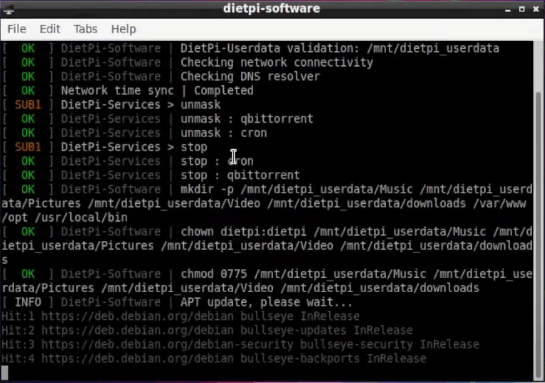Image resolution: width=545 pixels, height=383 pixels.
Task: Click the 'Hit:4' bullseye-backports line
Action: tap(214, 359)
